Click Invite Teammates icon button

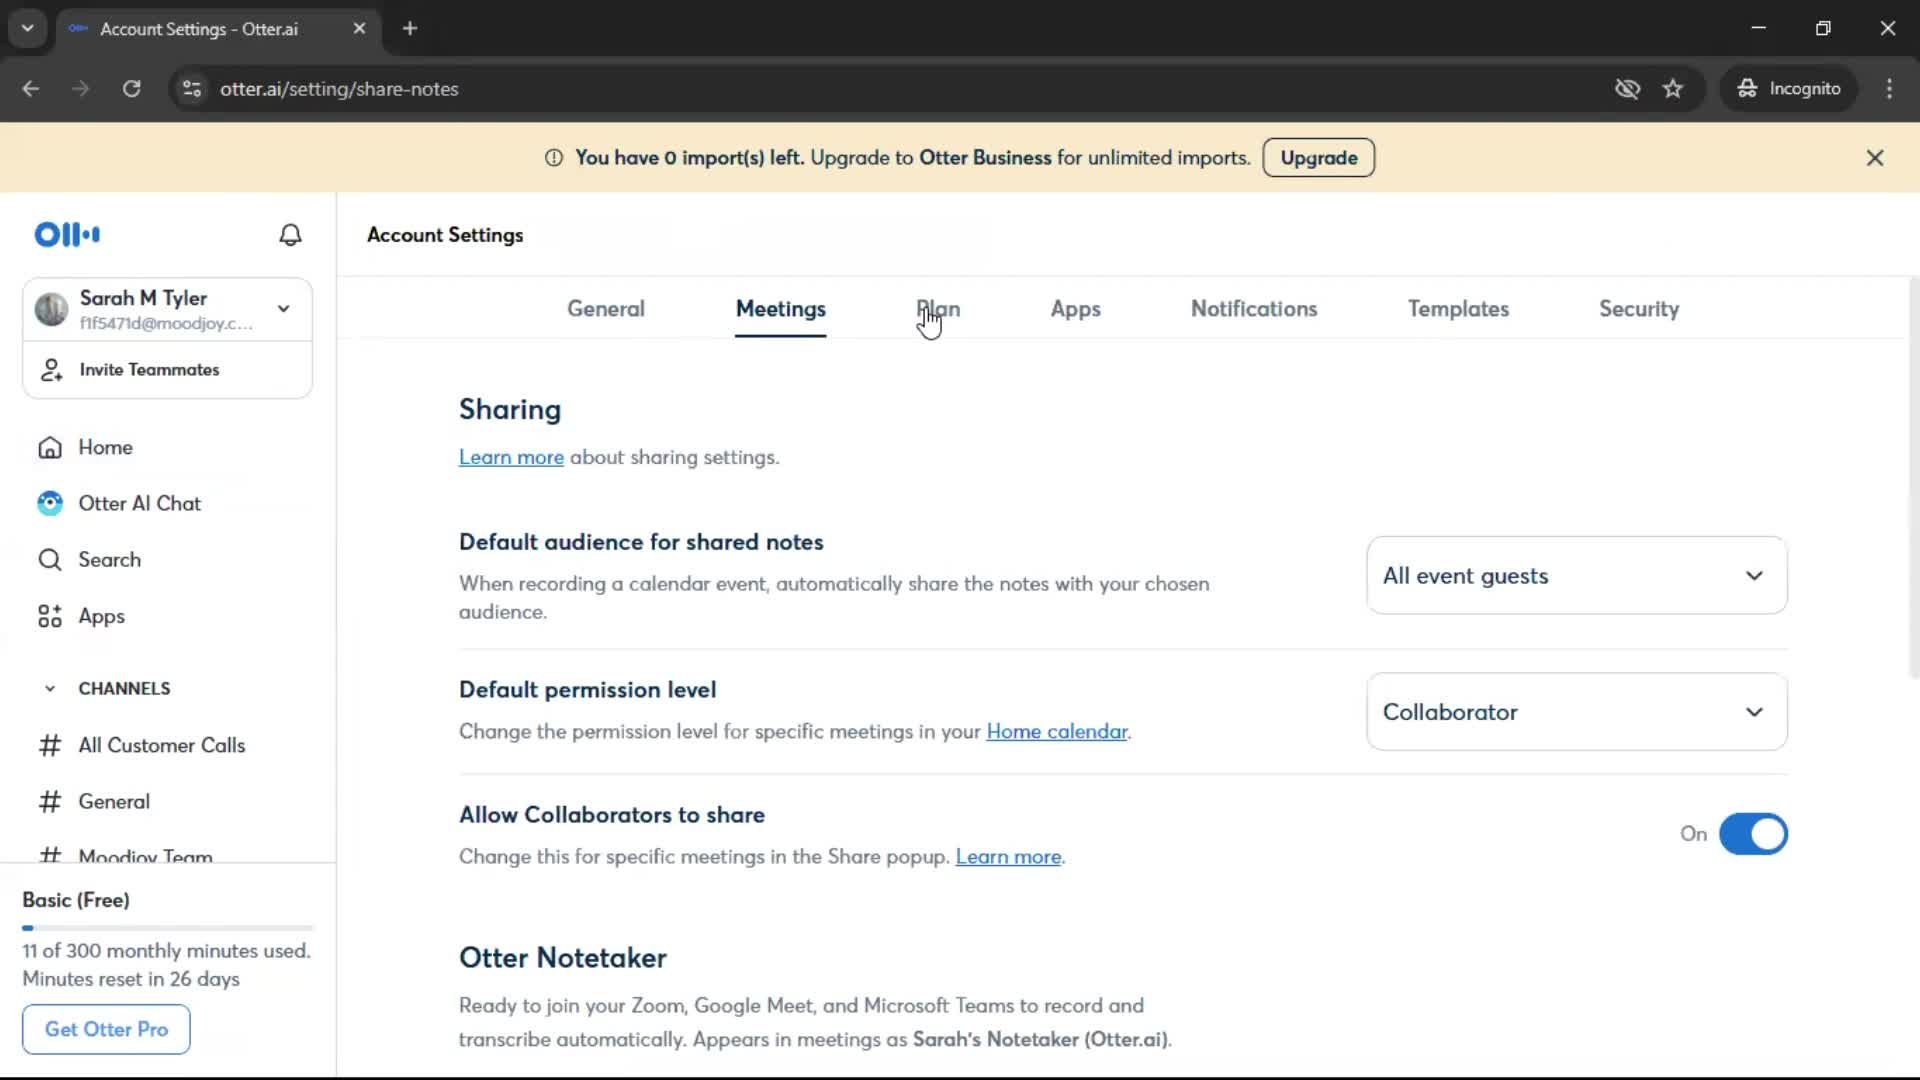pos(51,370)
